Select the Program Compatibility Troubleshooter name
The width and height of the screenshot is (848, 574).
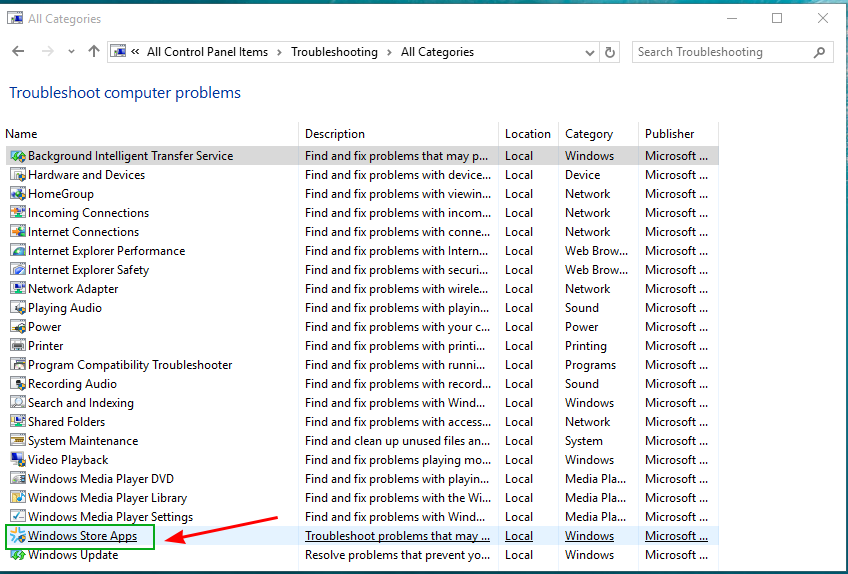pos(130,365)
